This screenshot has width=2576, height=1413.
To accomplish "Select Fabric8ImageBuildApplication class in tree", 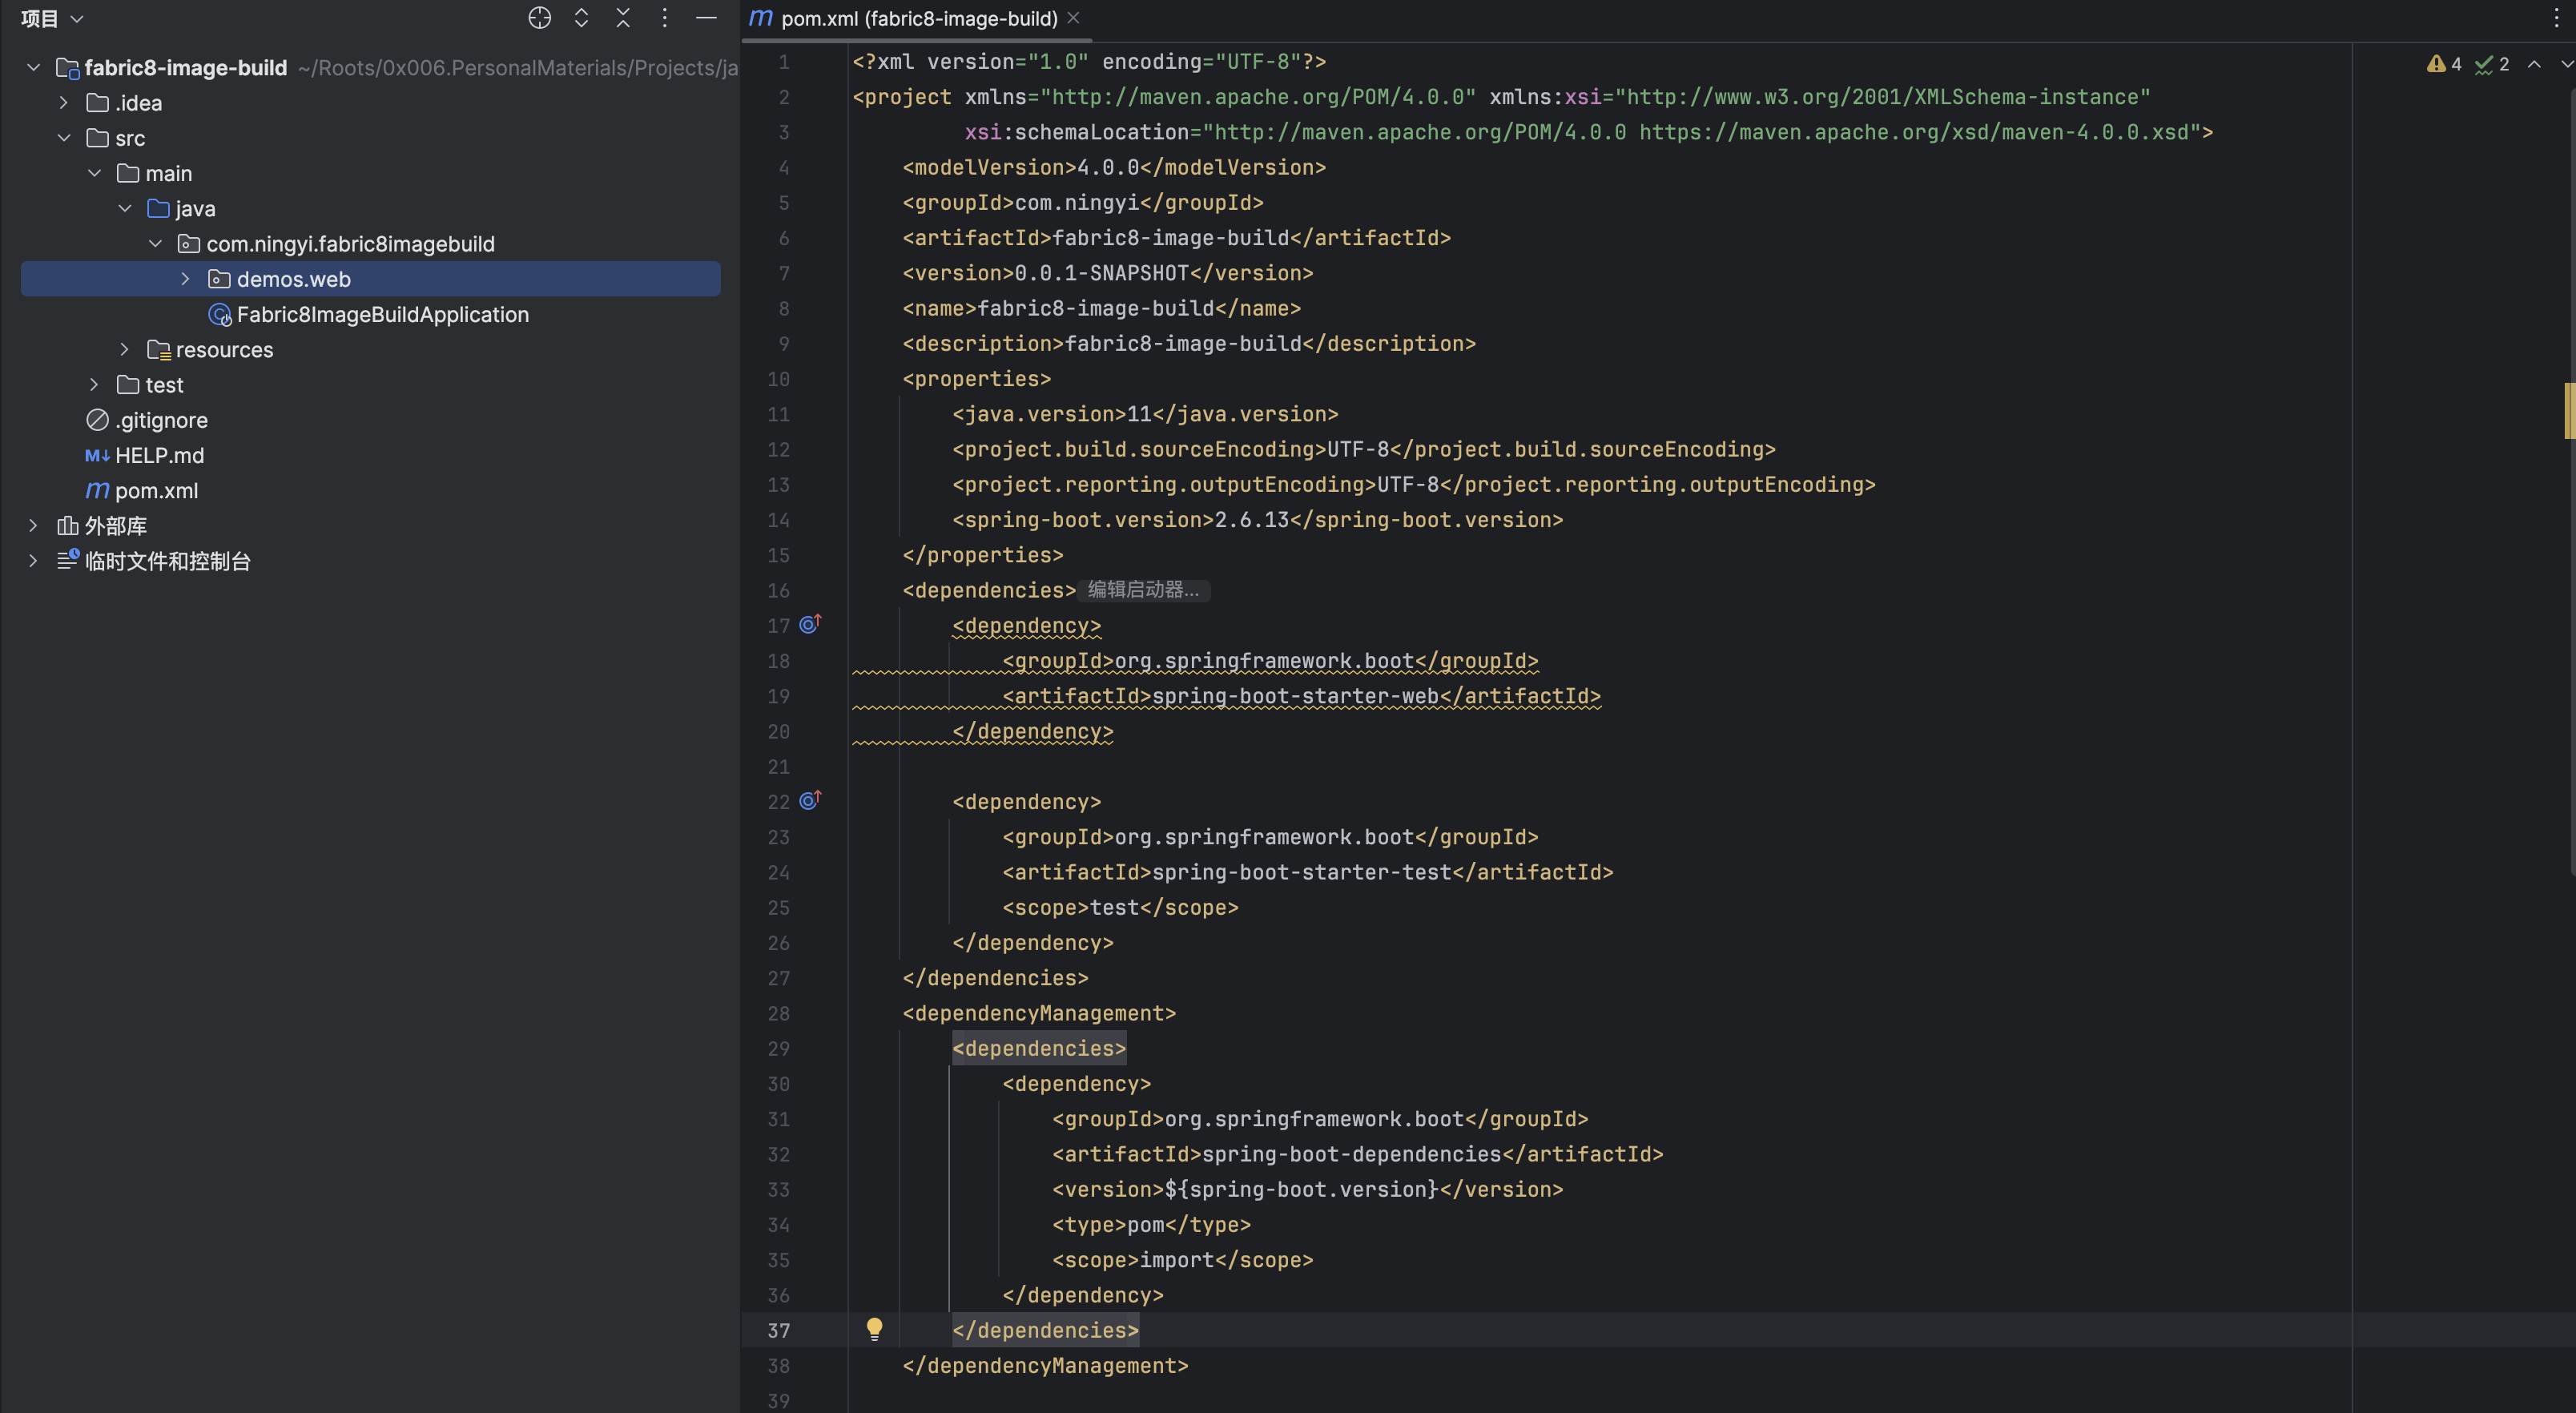I will [382, 315].
